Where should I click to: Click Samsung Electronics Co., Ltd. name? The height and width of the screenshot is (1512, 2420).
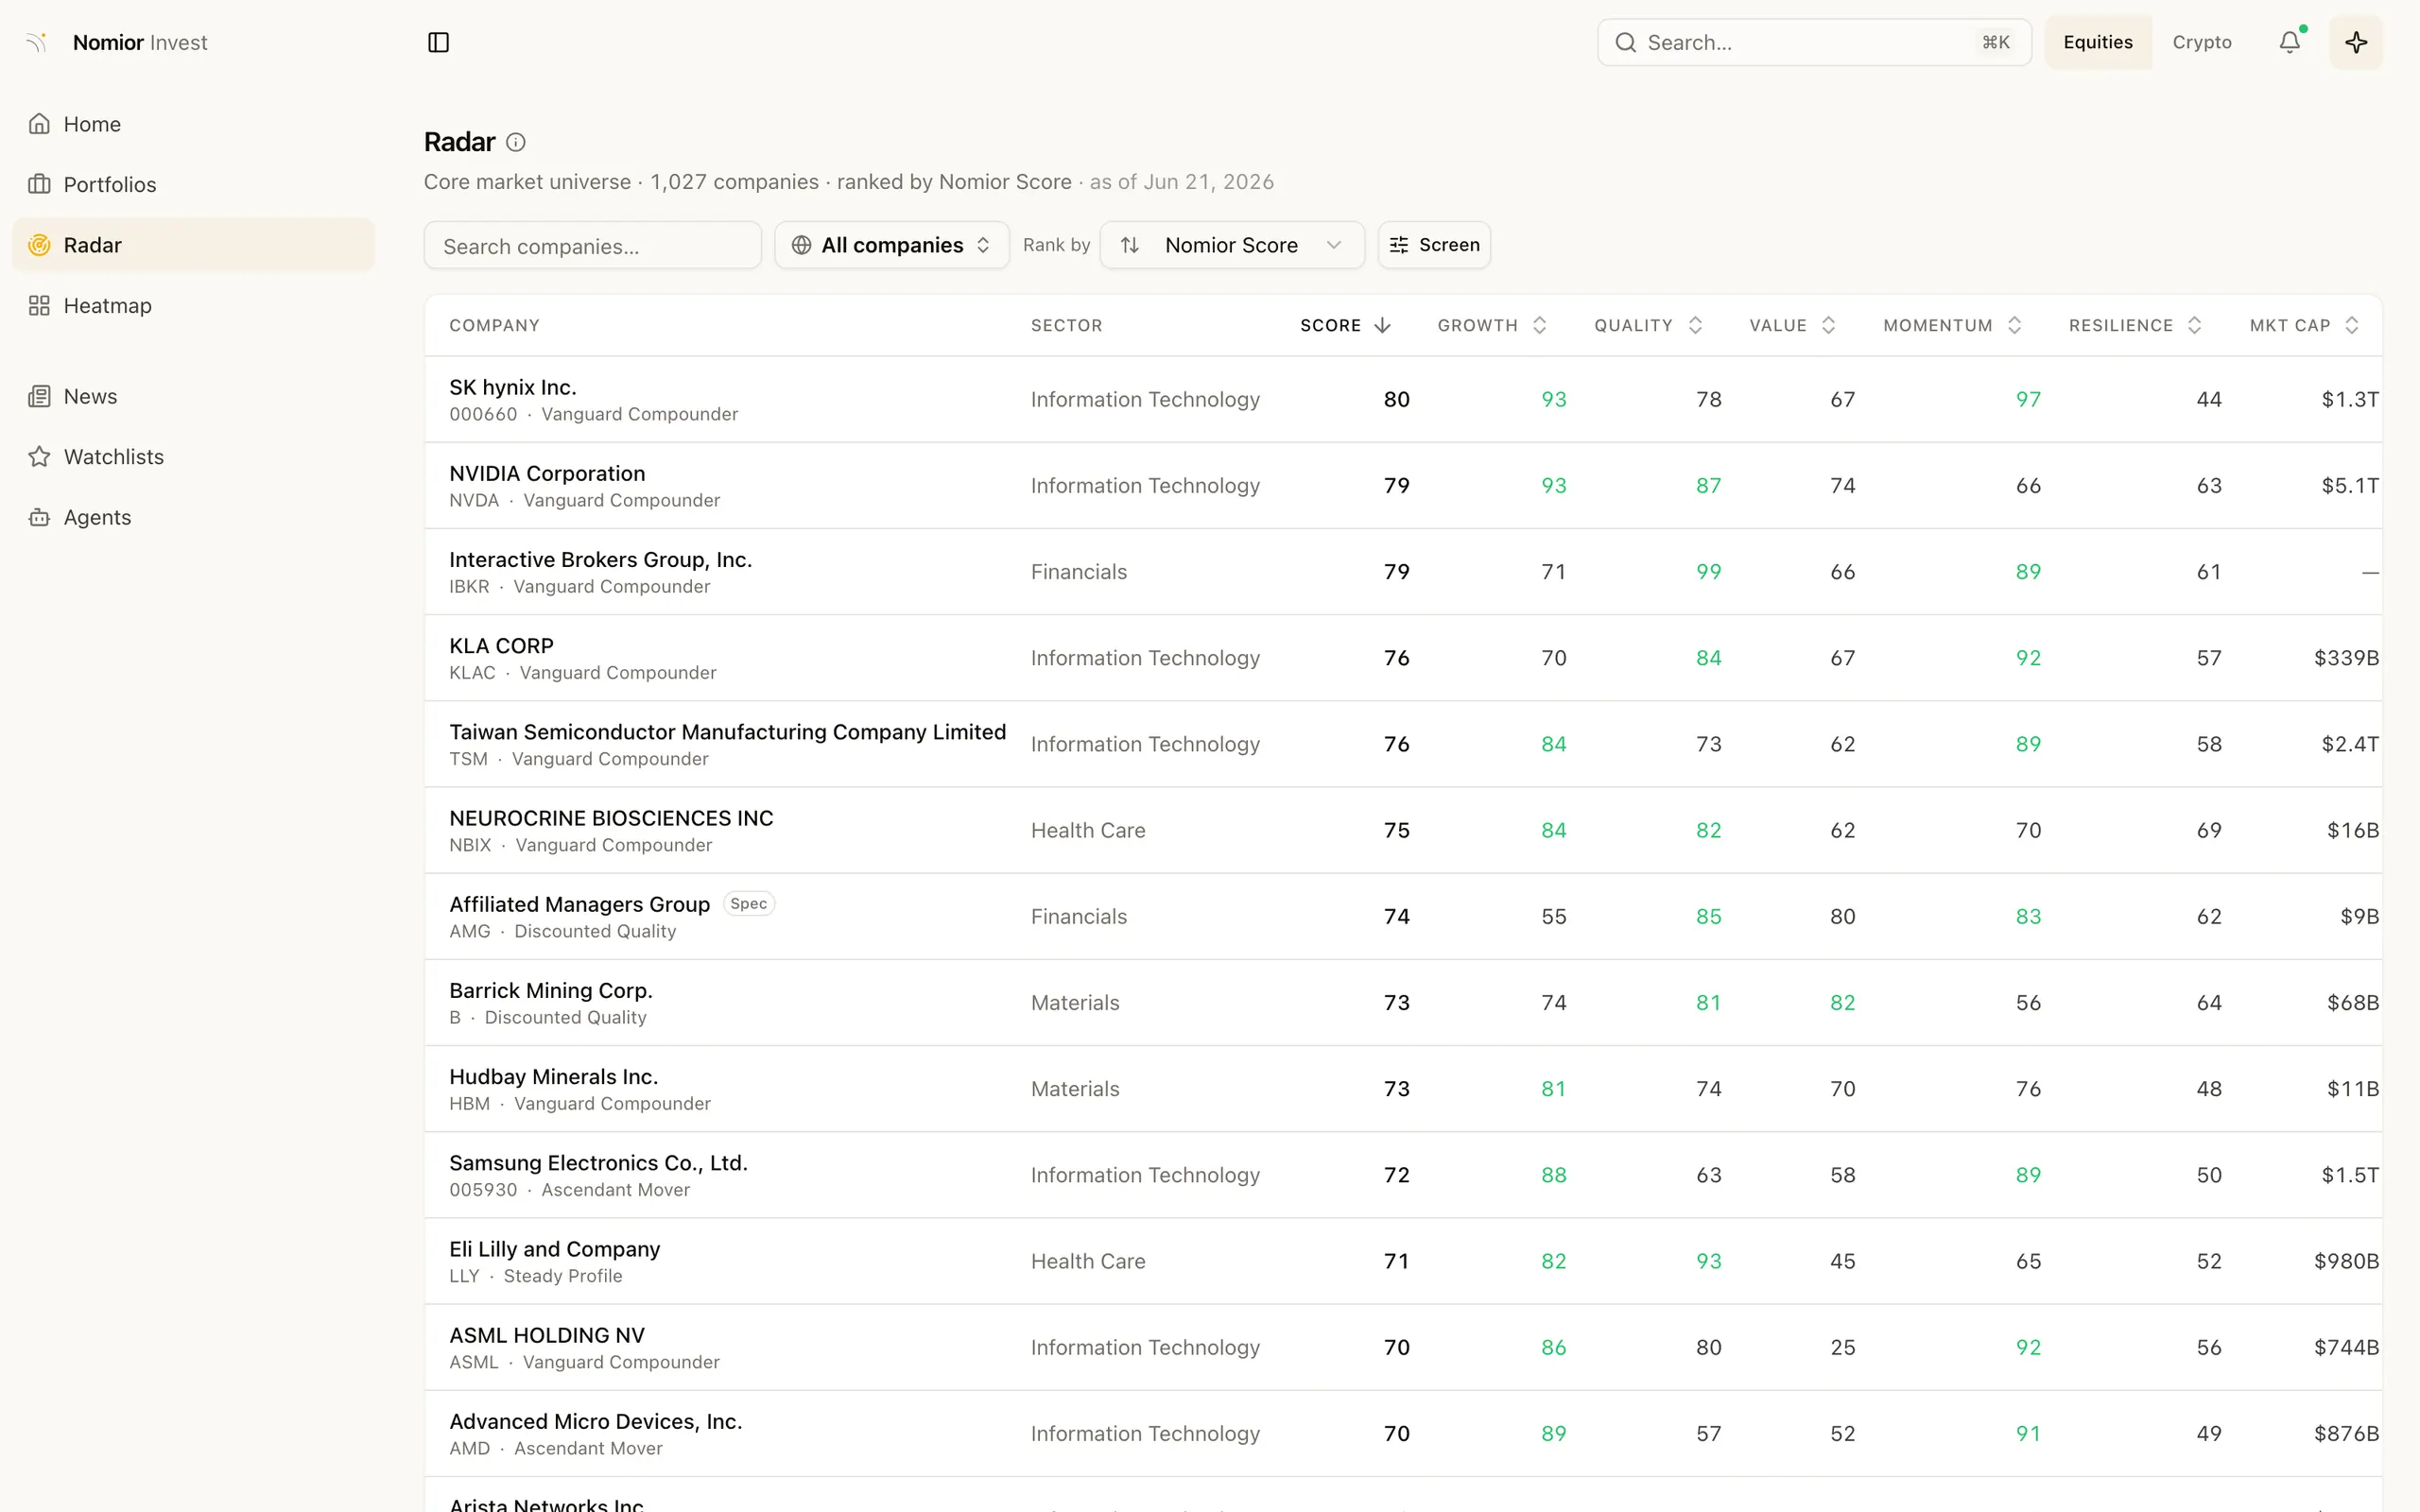pyautogui.click(x=598, y=1162)
